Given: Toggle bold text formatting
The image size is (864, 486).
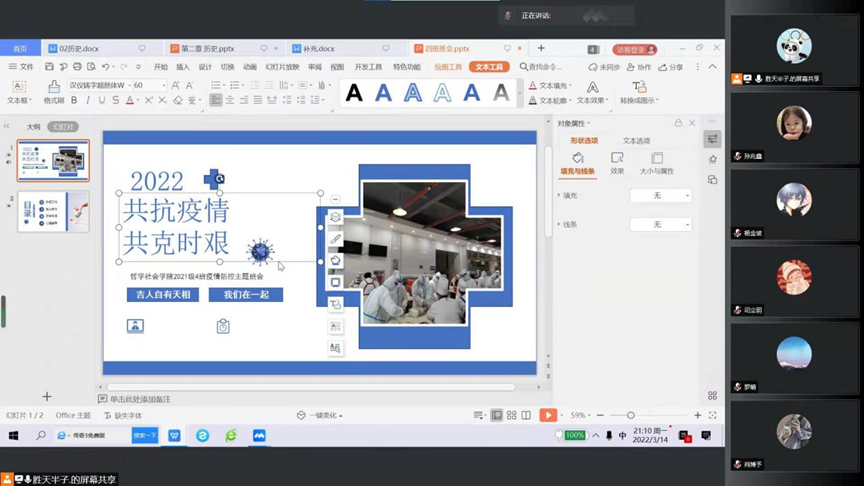Looking at the screenshot, I should coord(74,100).
